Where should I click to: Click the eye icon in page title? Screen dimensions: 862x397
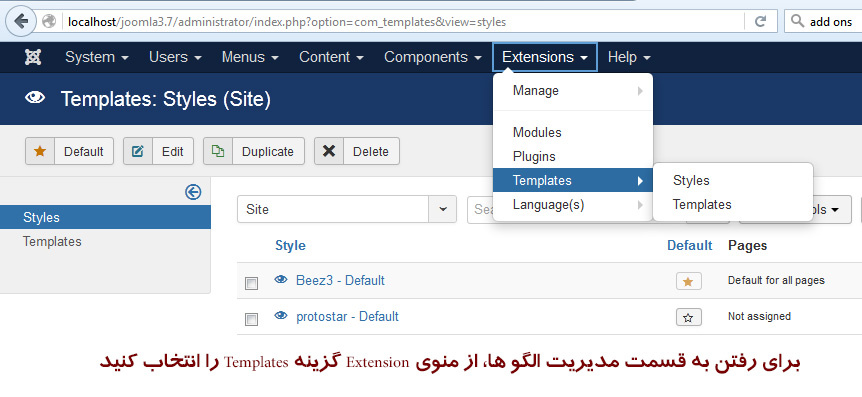pos(35,99)
